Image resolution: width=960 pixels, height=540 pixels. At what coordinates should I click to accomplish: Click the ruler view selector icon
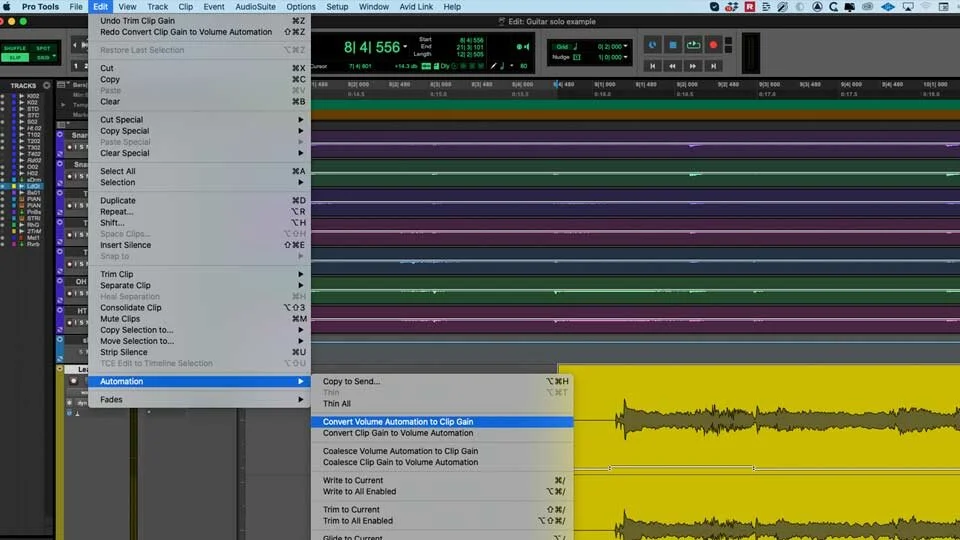[x=61, y=85]
